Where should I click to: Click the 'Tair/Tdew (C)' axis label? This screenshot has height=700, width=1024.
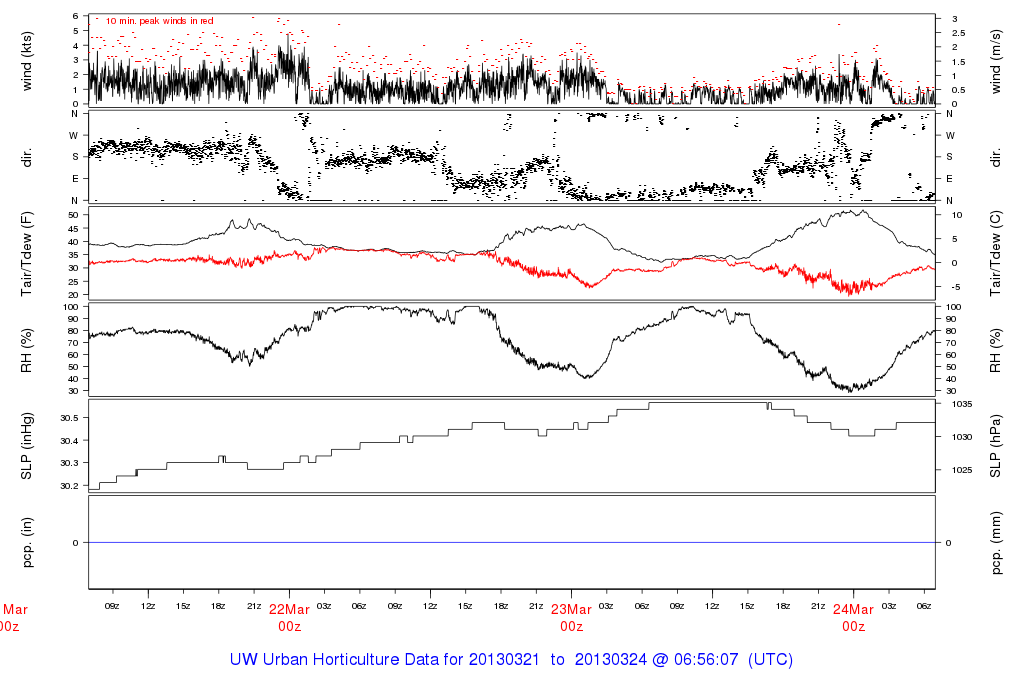coord(996,254)
